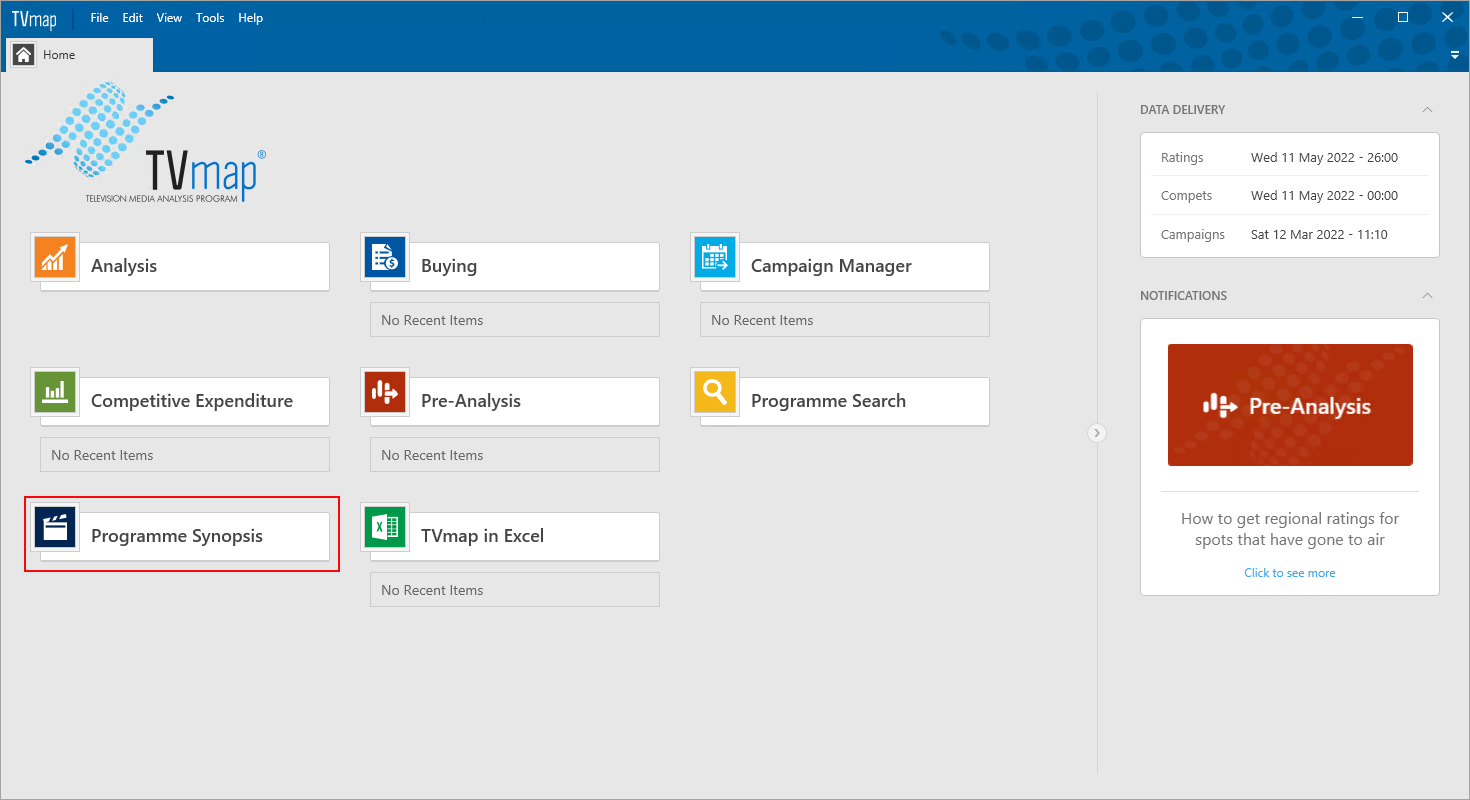Open the Tools menu
This screenshot has height=800, width=1470.
tap(210, 18)
